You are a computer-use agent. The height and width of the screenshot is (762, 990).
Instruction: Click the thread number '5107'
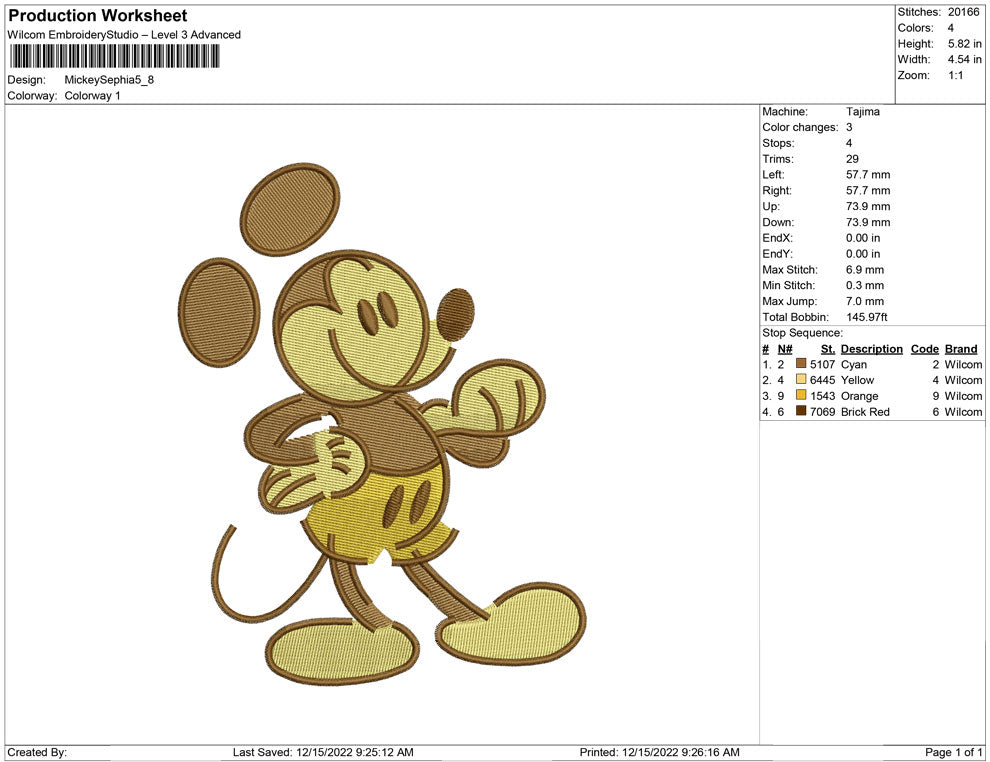click(823, 364)
